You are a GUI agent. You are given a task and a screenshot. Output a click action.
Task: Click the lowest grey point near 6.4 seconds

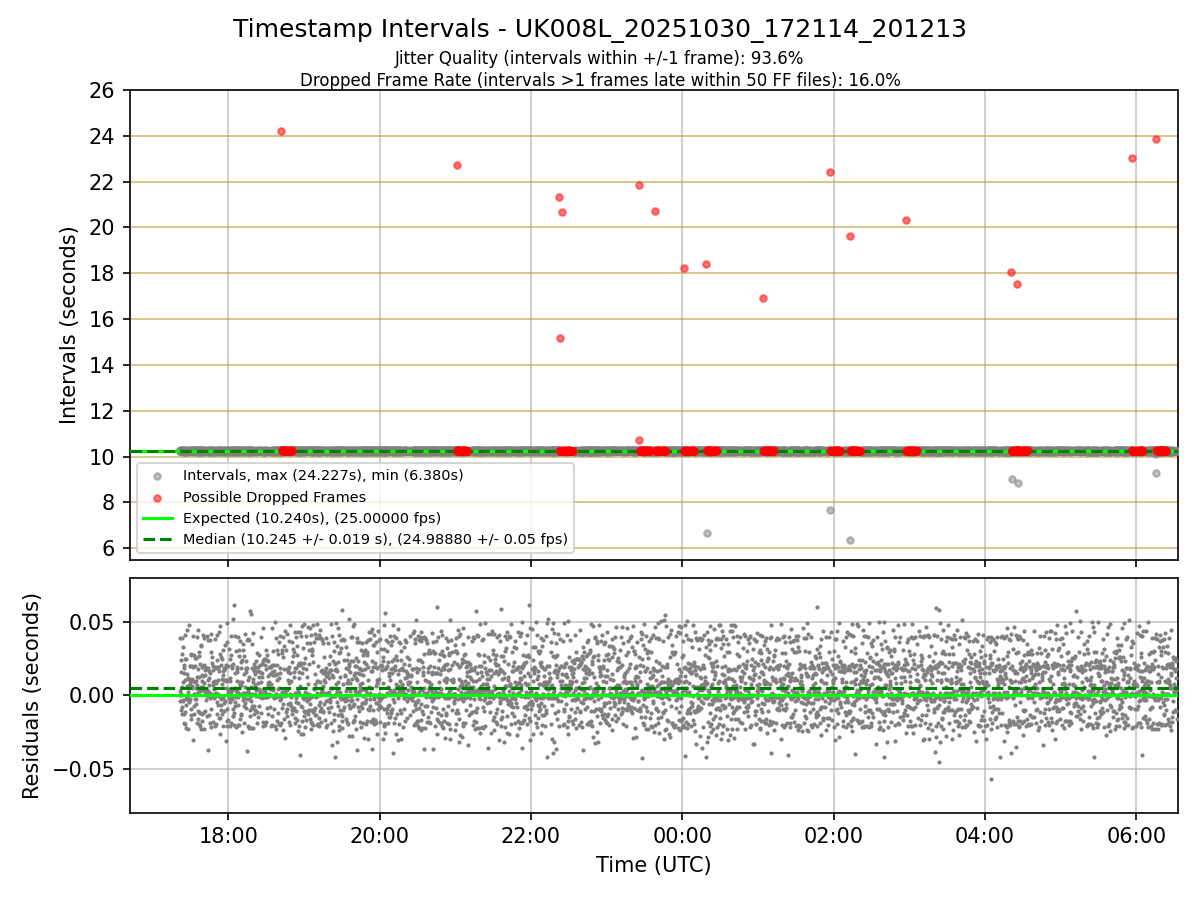point(850,540)
